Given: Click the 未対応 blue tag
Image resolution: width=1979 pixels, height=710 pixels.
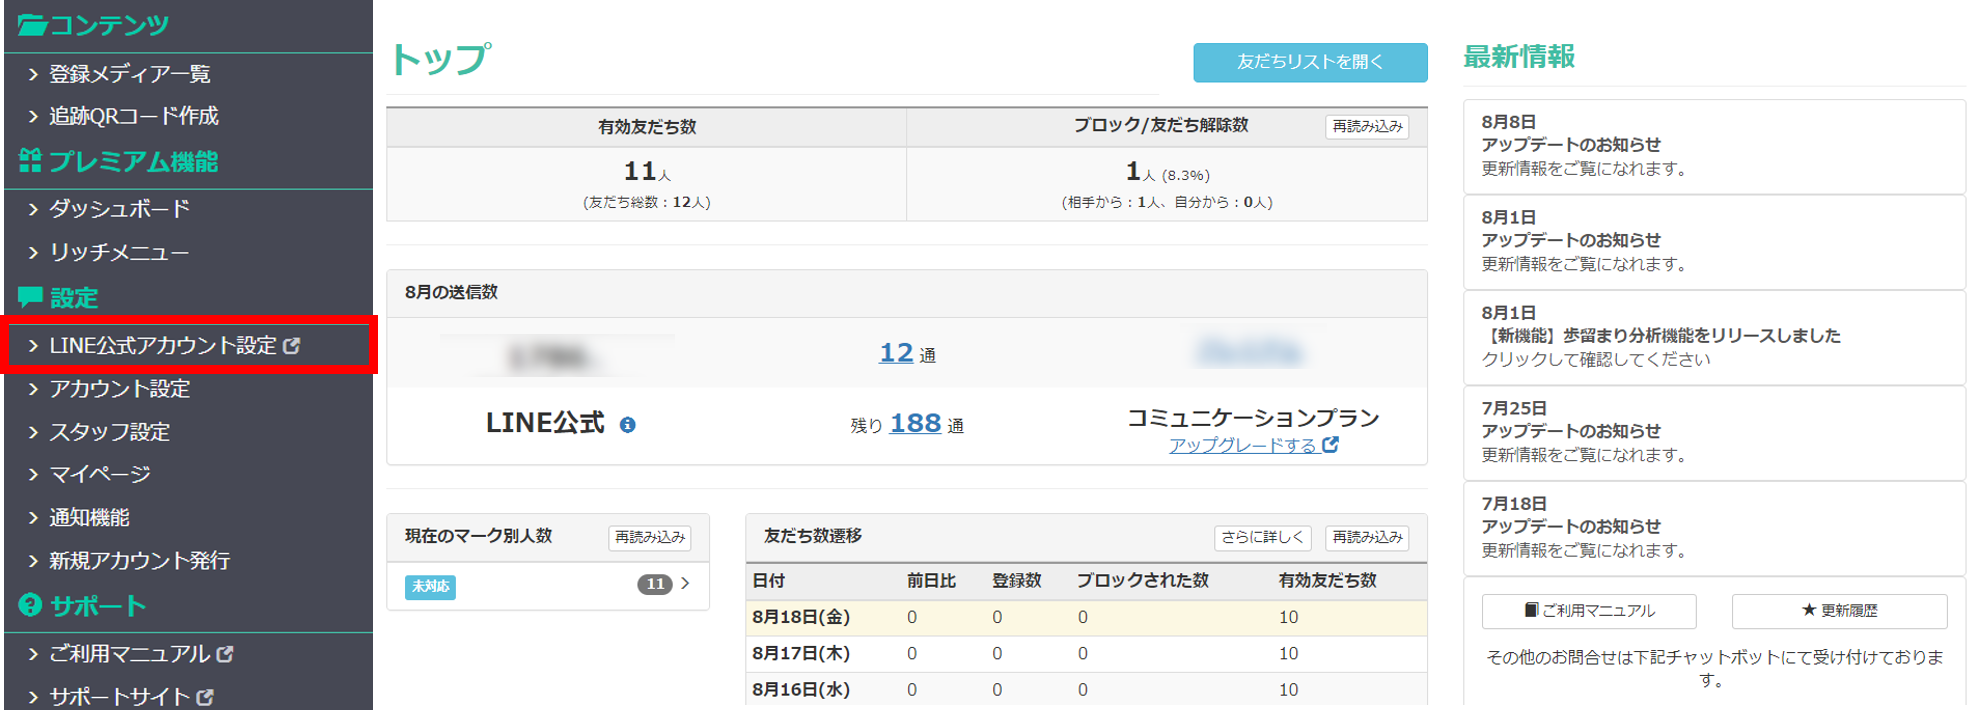Looking at the screenshot, I should point(430,587).
